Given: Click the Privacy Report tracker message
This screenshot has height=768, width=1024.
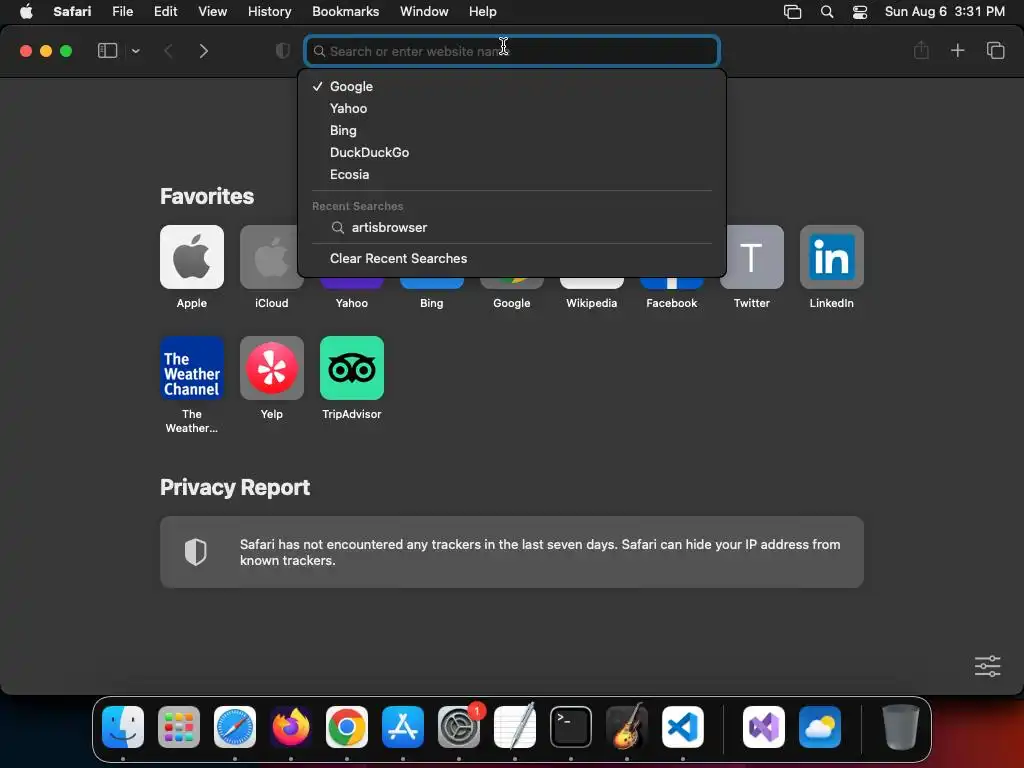Looking at the screenshot, I should pos(540,552).
